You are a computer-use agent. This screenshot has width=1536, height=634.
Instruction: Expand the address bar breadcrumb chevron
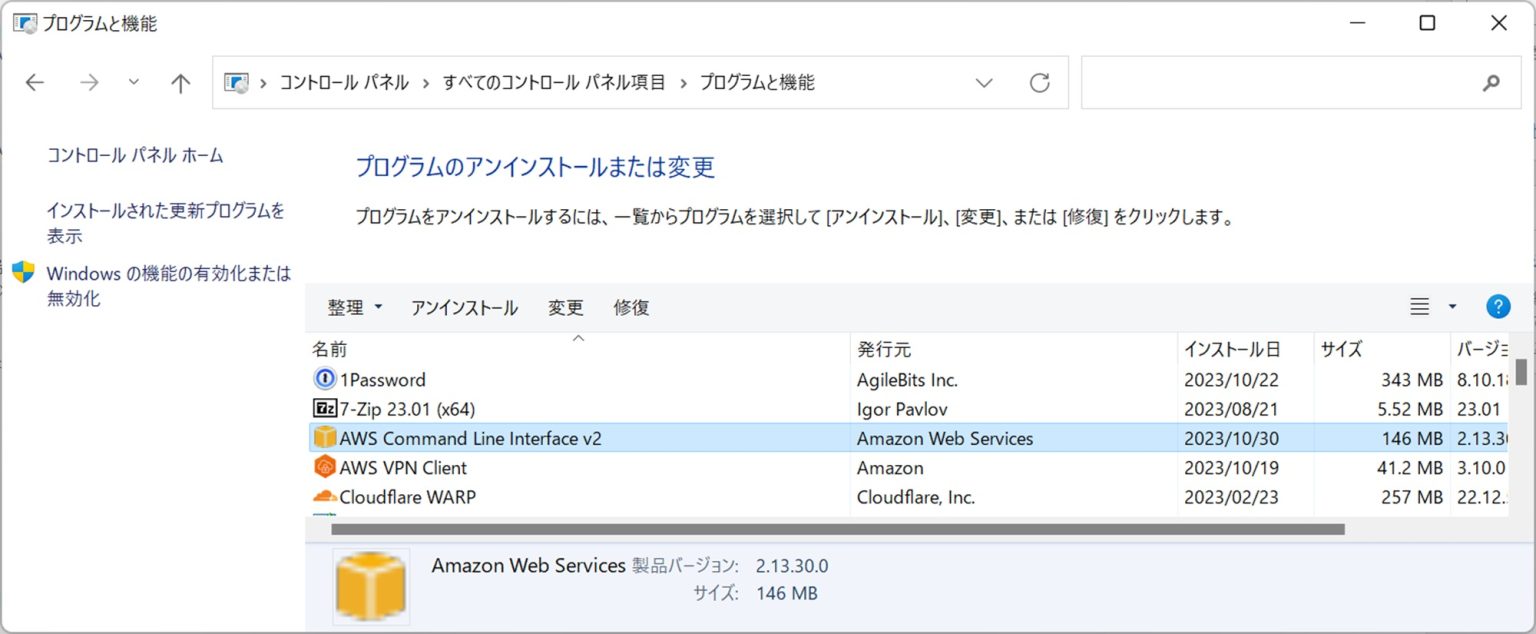tap(984, 83)
